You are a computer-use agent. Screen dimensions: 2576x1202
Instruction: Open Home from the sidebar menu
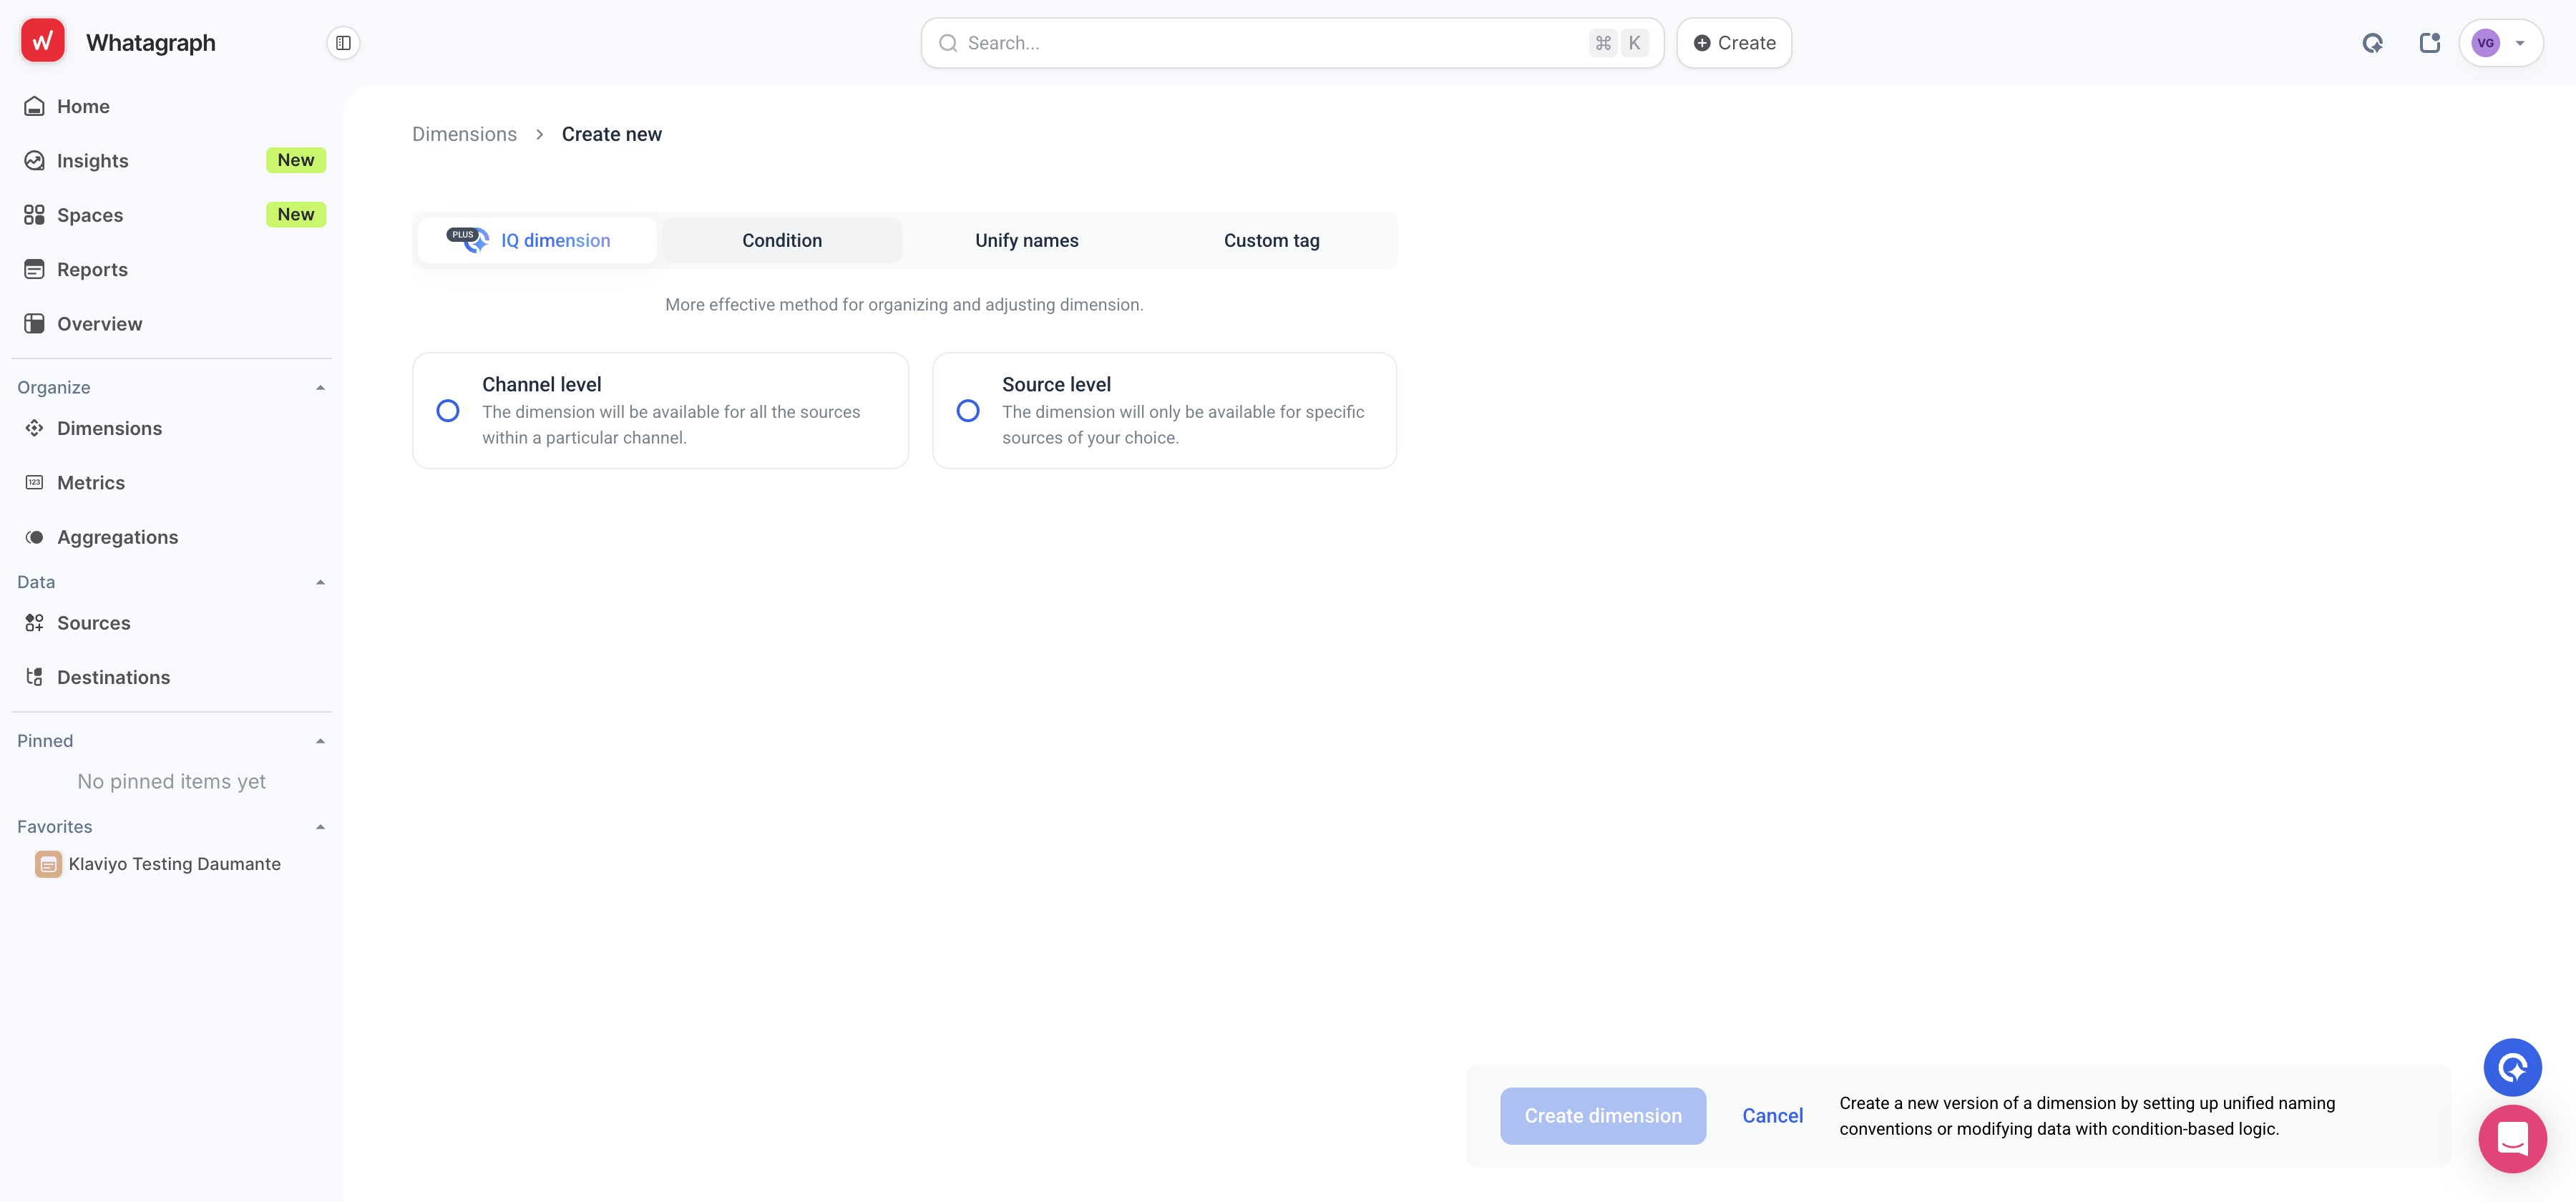click(172, 106)
